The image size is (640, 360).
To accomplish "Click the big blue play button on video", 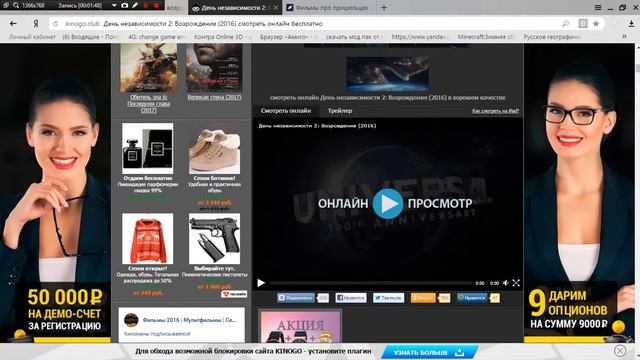I will [x=388, y=203].
